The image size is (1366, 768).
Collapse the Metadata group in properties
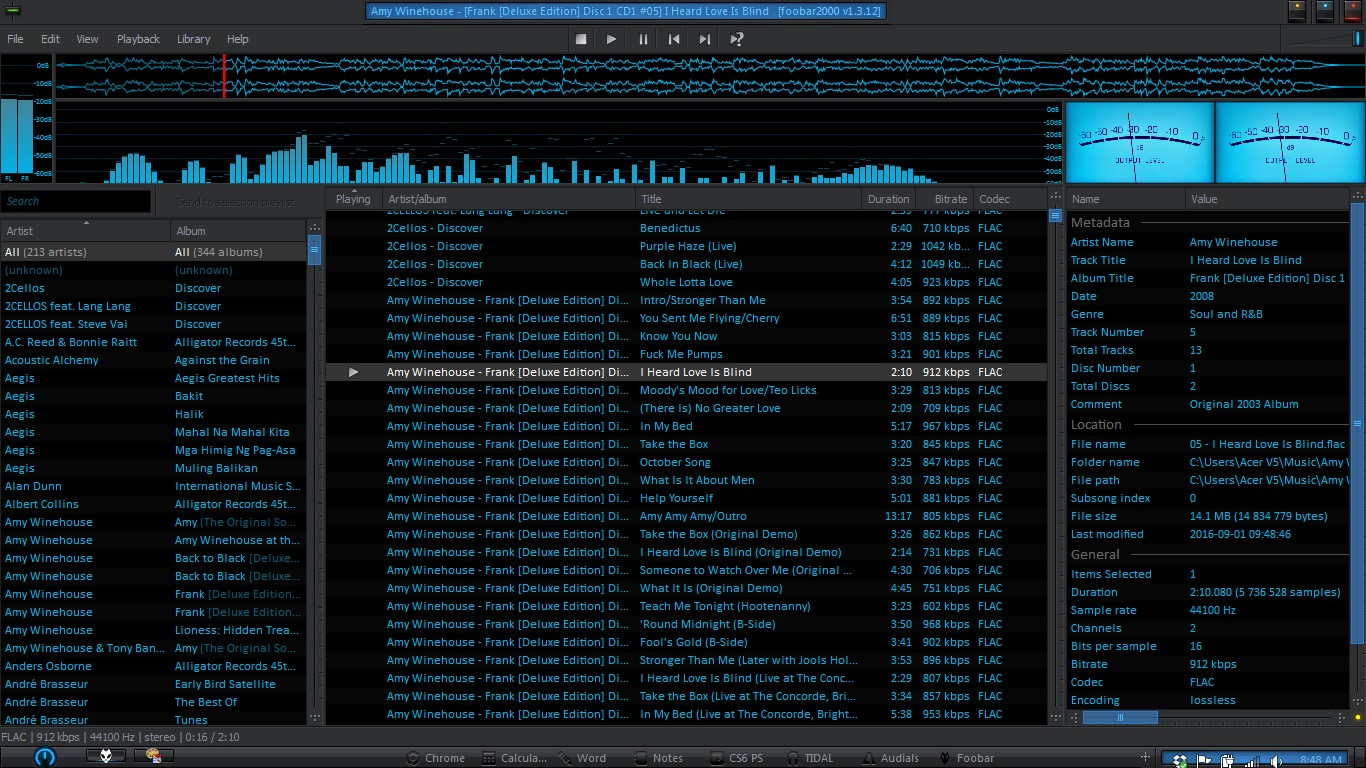coord(1100,222)
